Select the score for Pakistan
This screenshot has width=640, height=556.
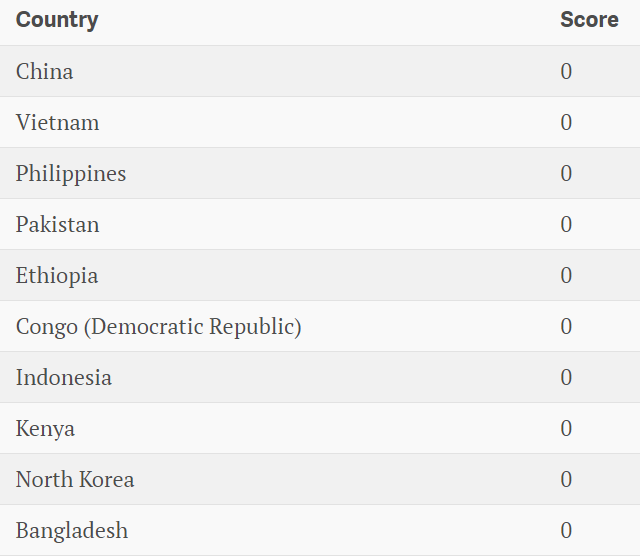(566, 224)
